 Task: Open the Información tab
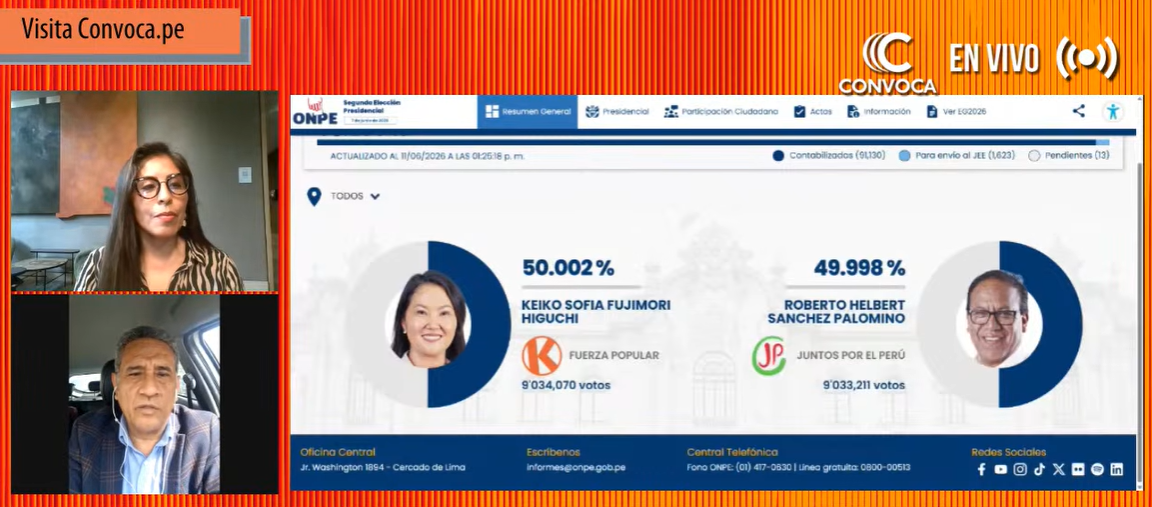click(879, 112)
